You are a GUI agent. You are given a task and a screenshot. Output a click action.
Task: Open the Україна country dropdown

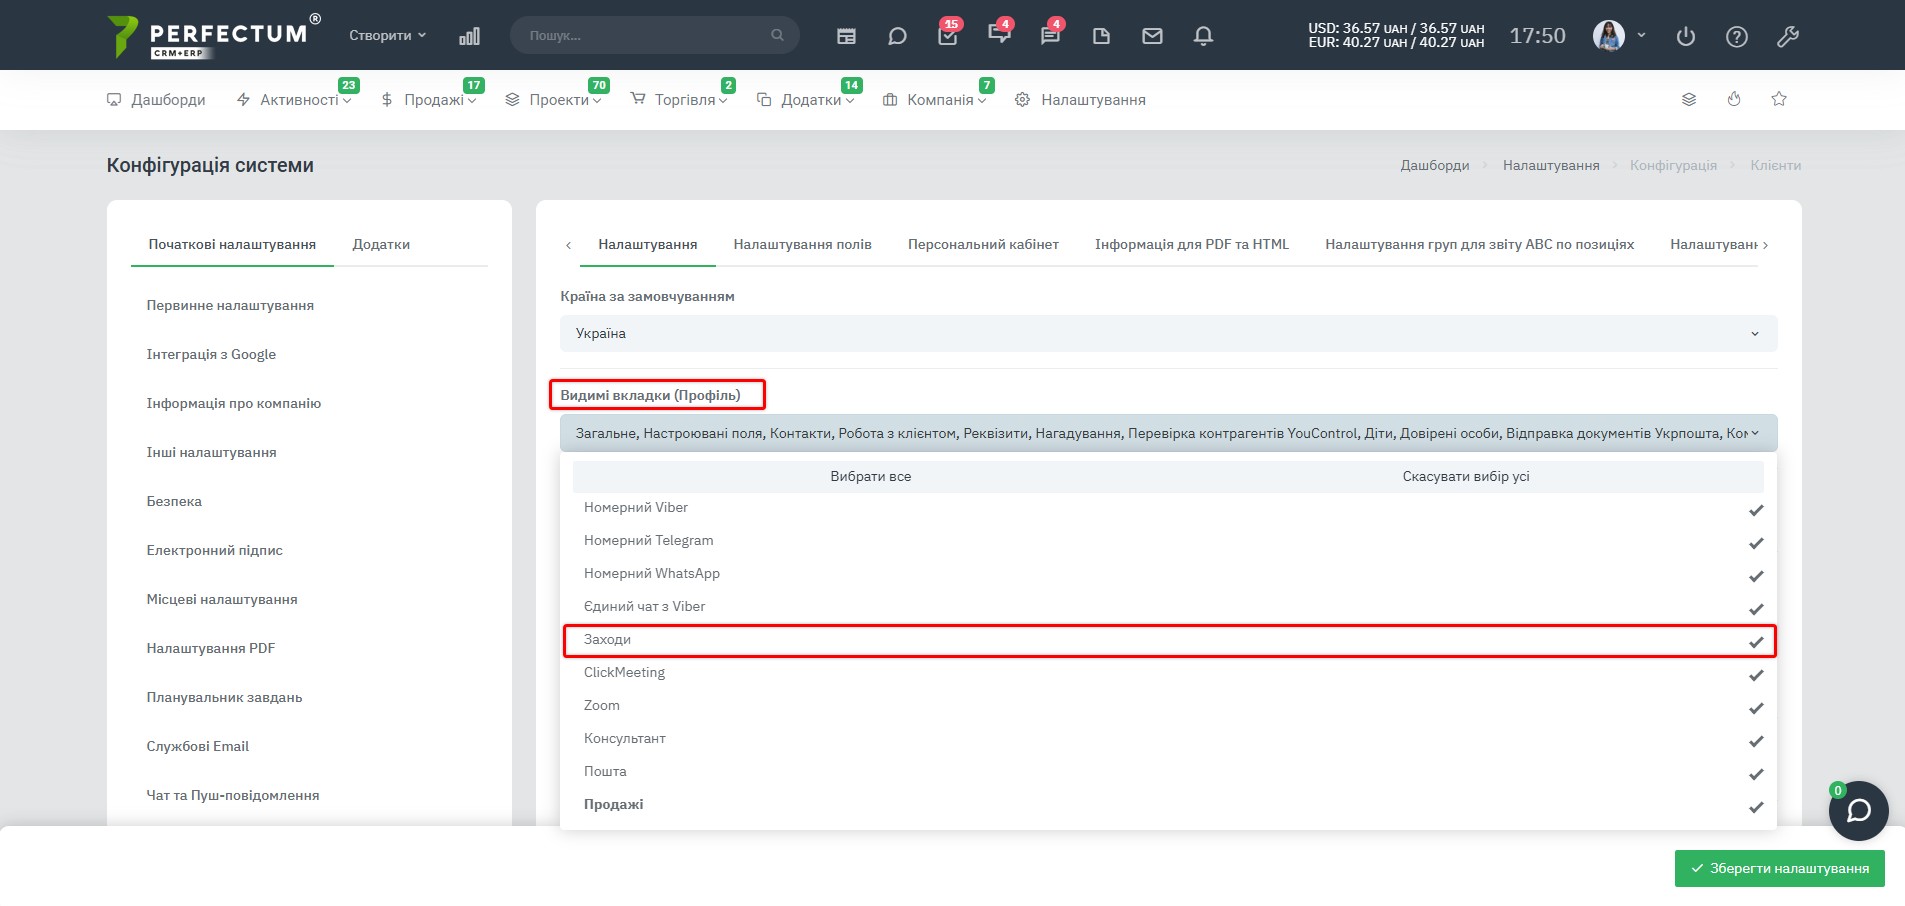click(1168, 334)
